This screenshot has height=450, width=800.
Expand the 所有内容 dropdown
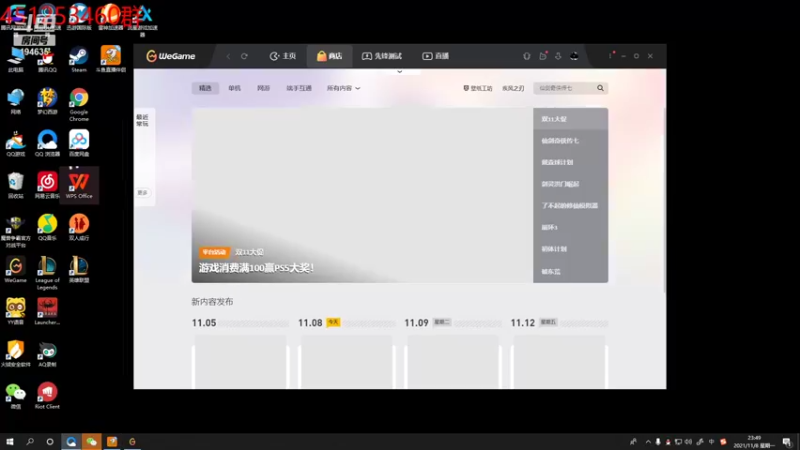(343, 88)
